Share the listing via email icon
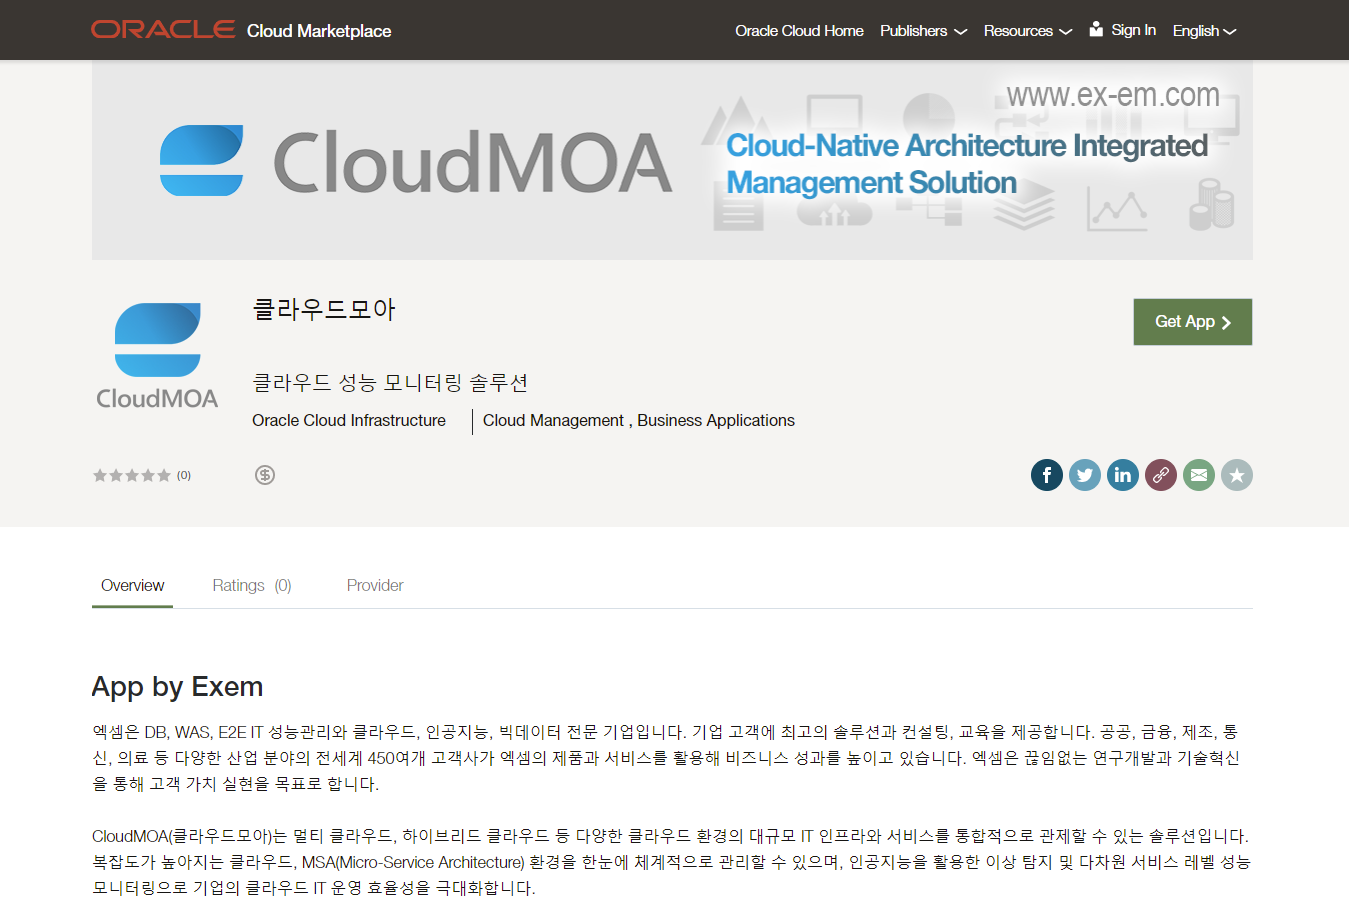 pyautogui.click(x=1199, y=475)
